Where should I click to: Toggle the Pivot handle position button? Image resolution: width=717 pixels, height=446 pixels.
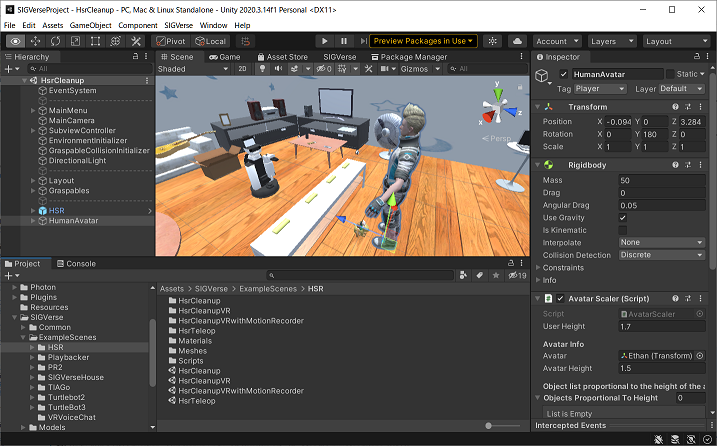[x=170, y=41]
